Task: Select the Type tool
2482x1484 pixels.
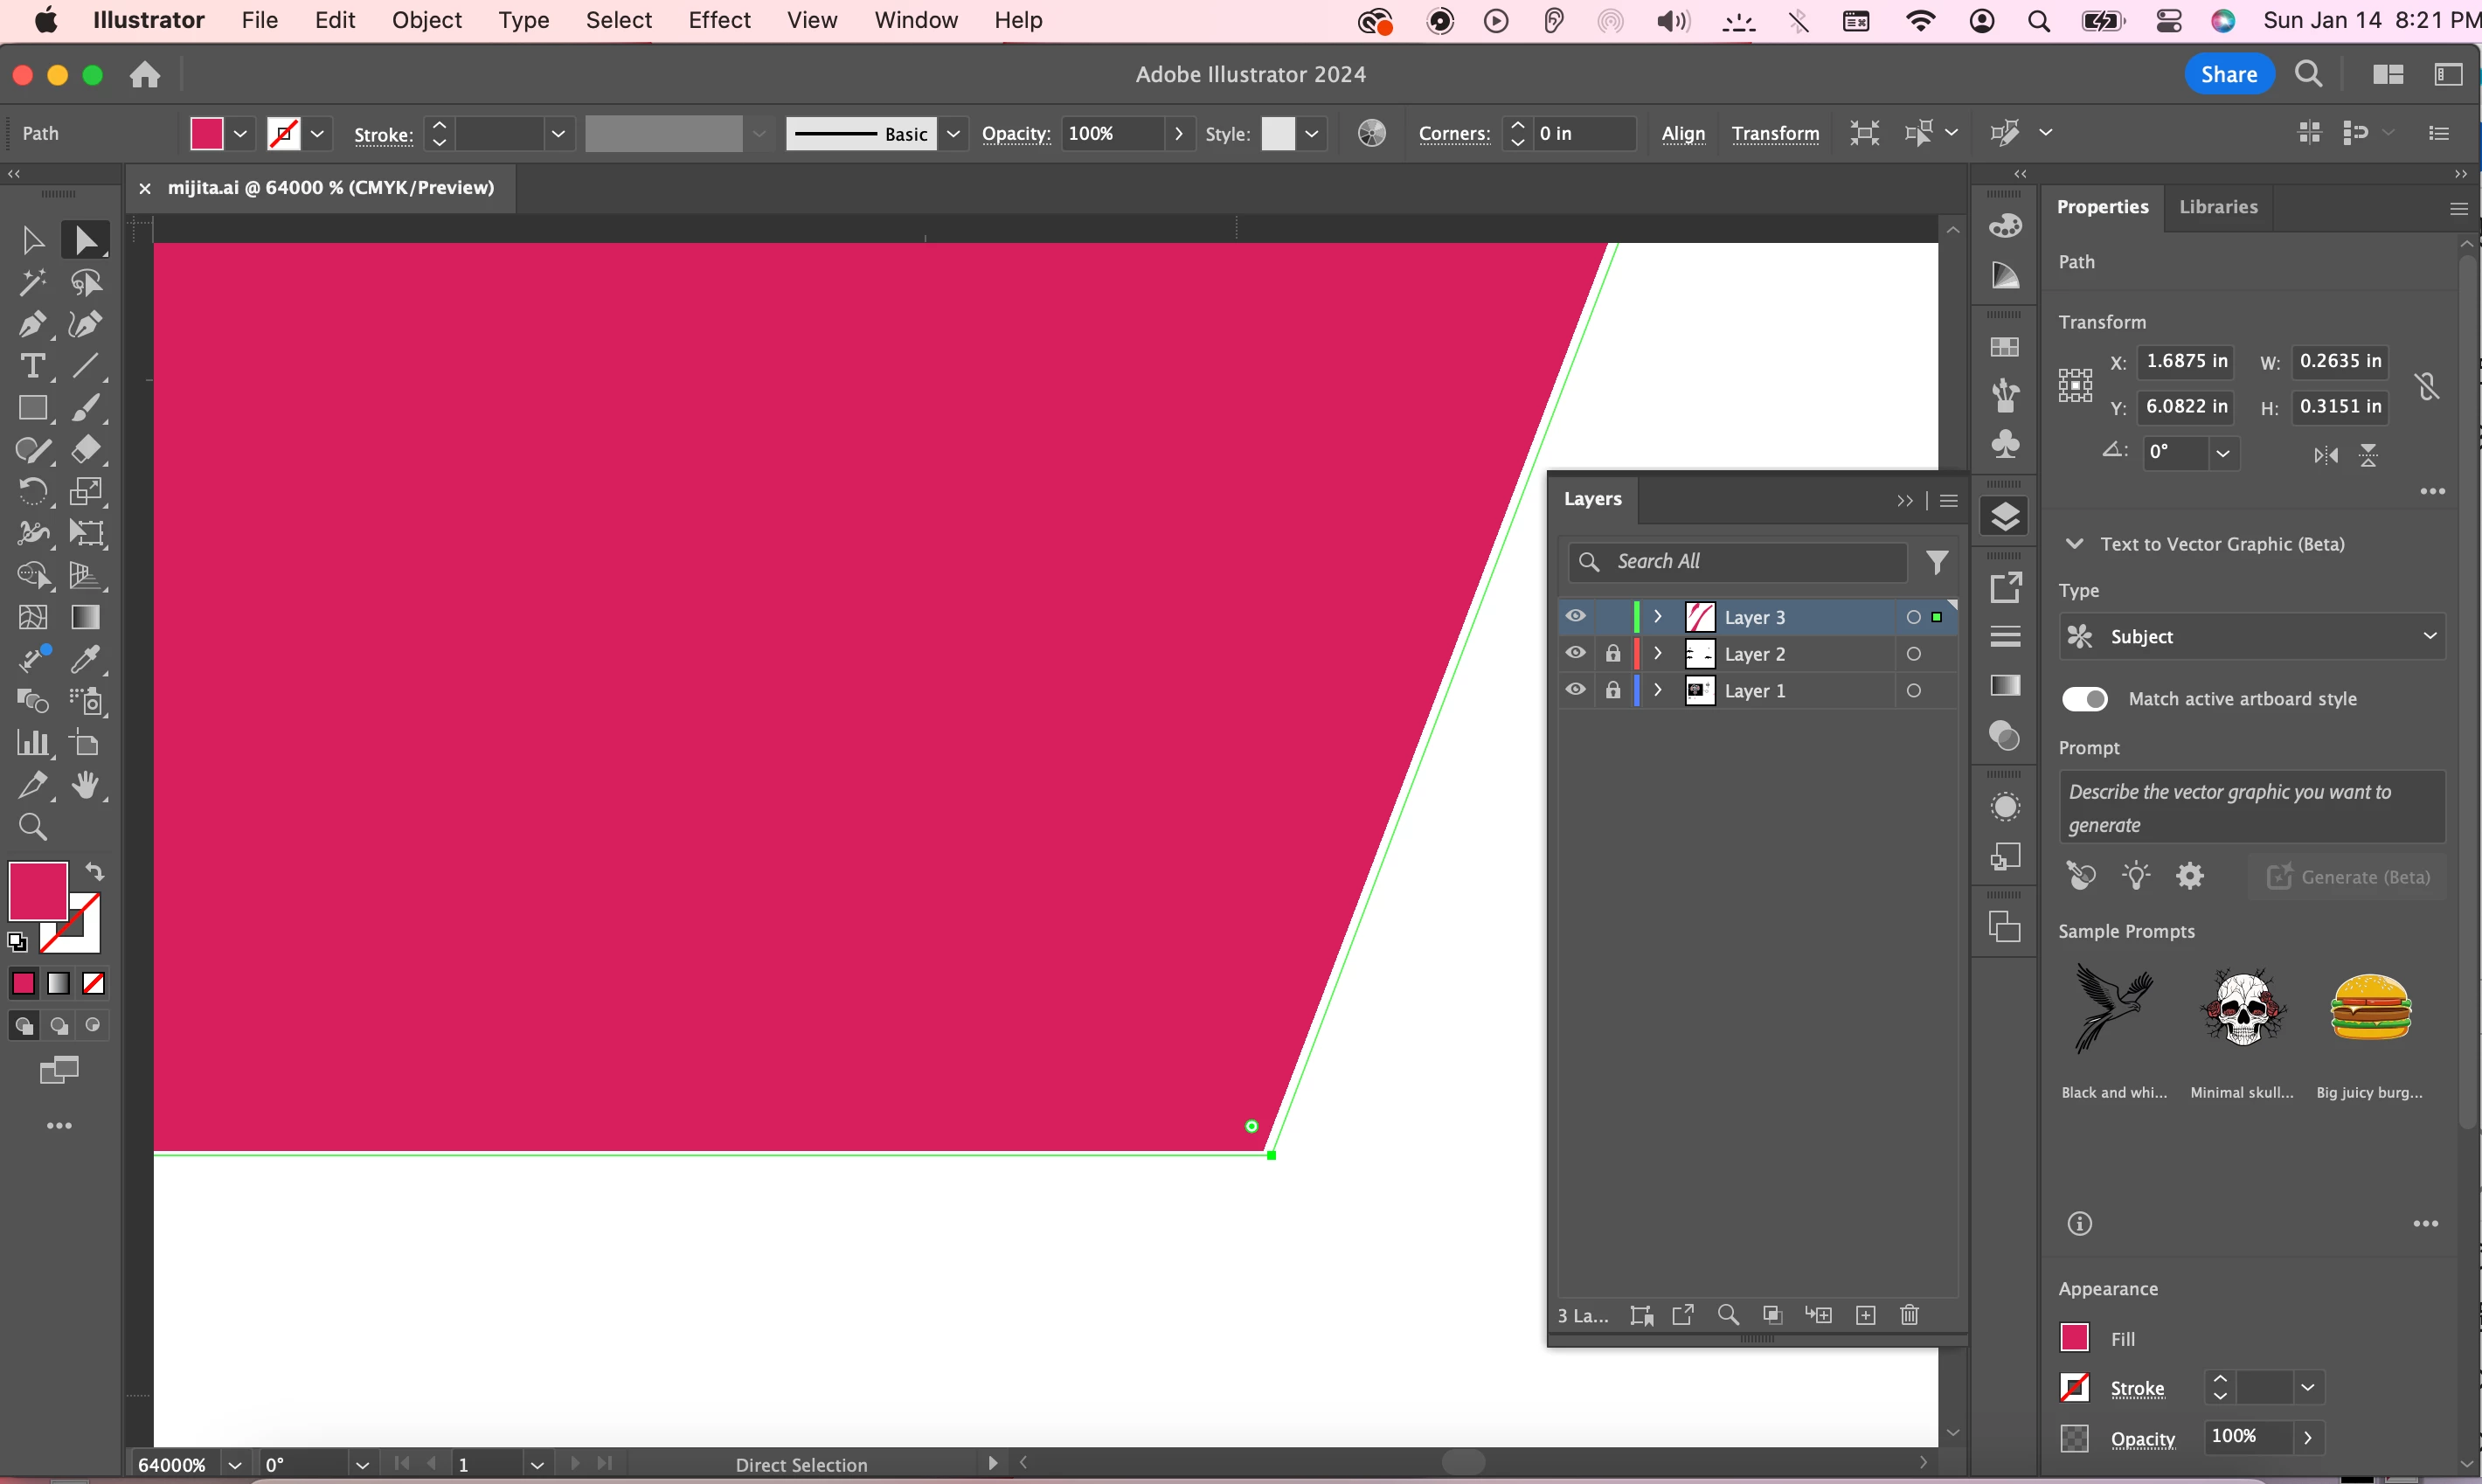Action: tap(31, 366)
